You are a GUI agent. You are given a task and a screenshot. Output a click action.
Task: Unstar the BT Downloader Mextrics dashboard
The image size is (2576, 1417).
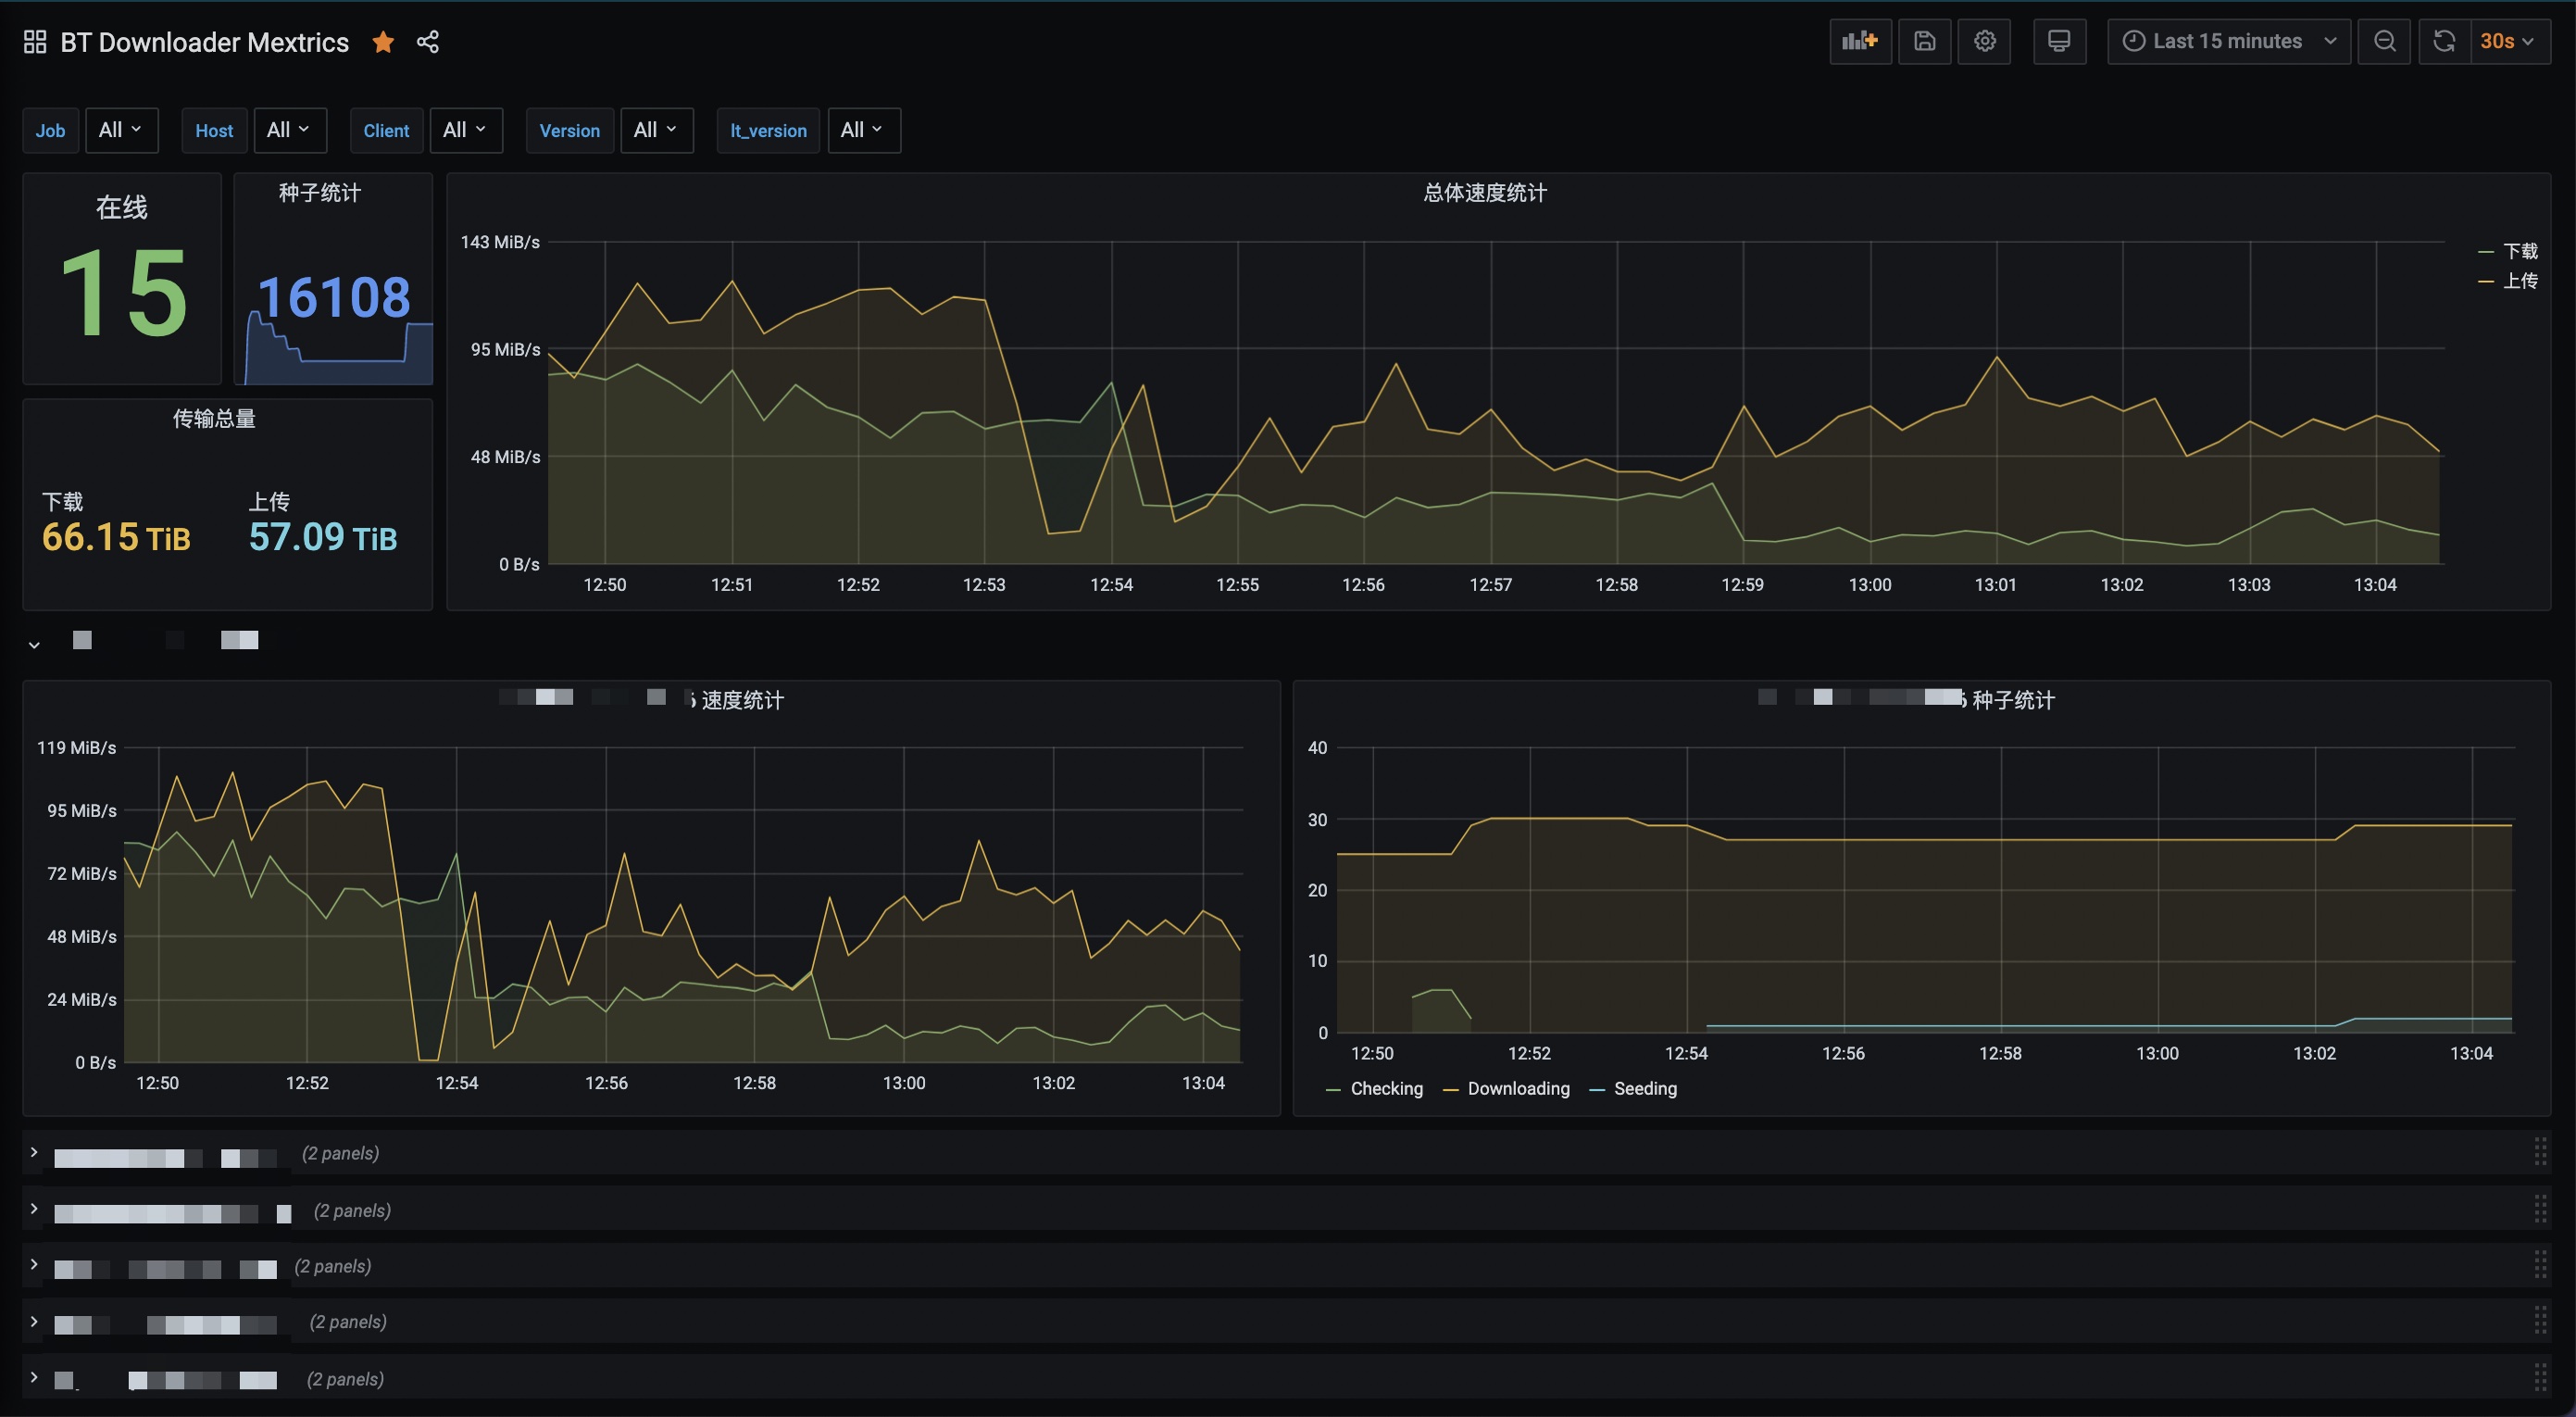coord(383,42)
